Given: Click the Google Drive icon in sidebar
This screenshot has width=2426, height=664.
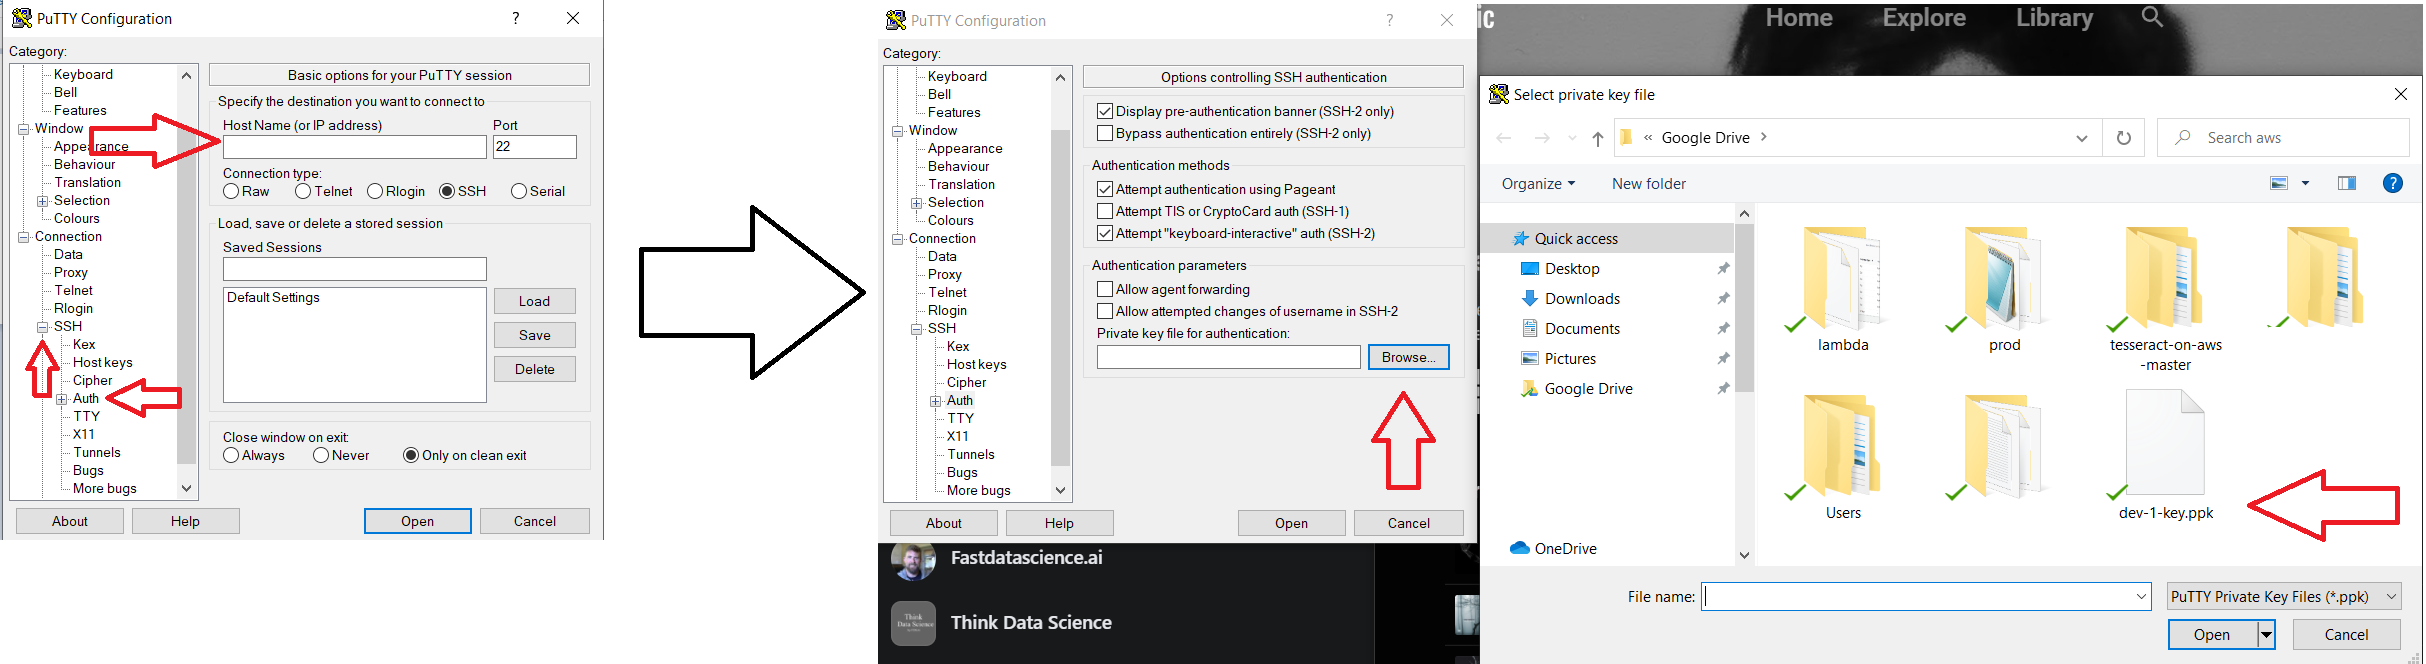Looking at the screenshot, I should pyautogui.click(x=1529, y=388).
